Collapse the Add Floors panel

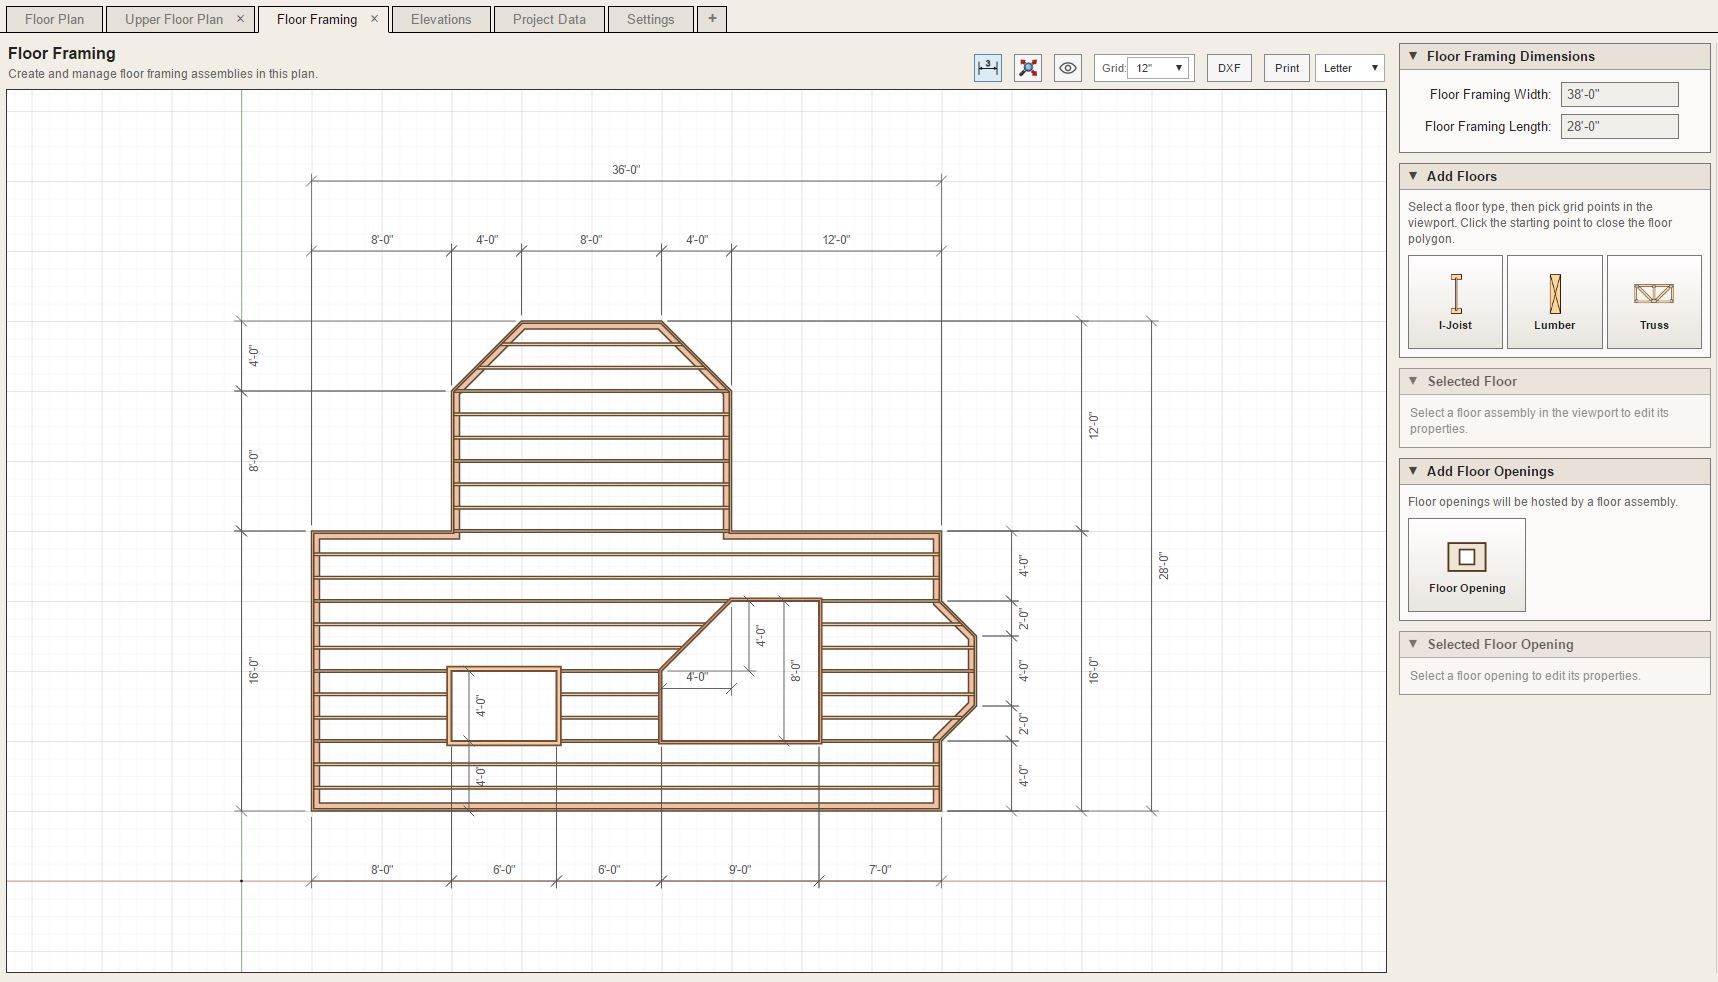tap(1413, 176)
